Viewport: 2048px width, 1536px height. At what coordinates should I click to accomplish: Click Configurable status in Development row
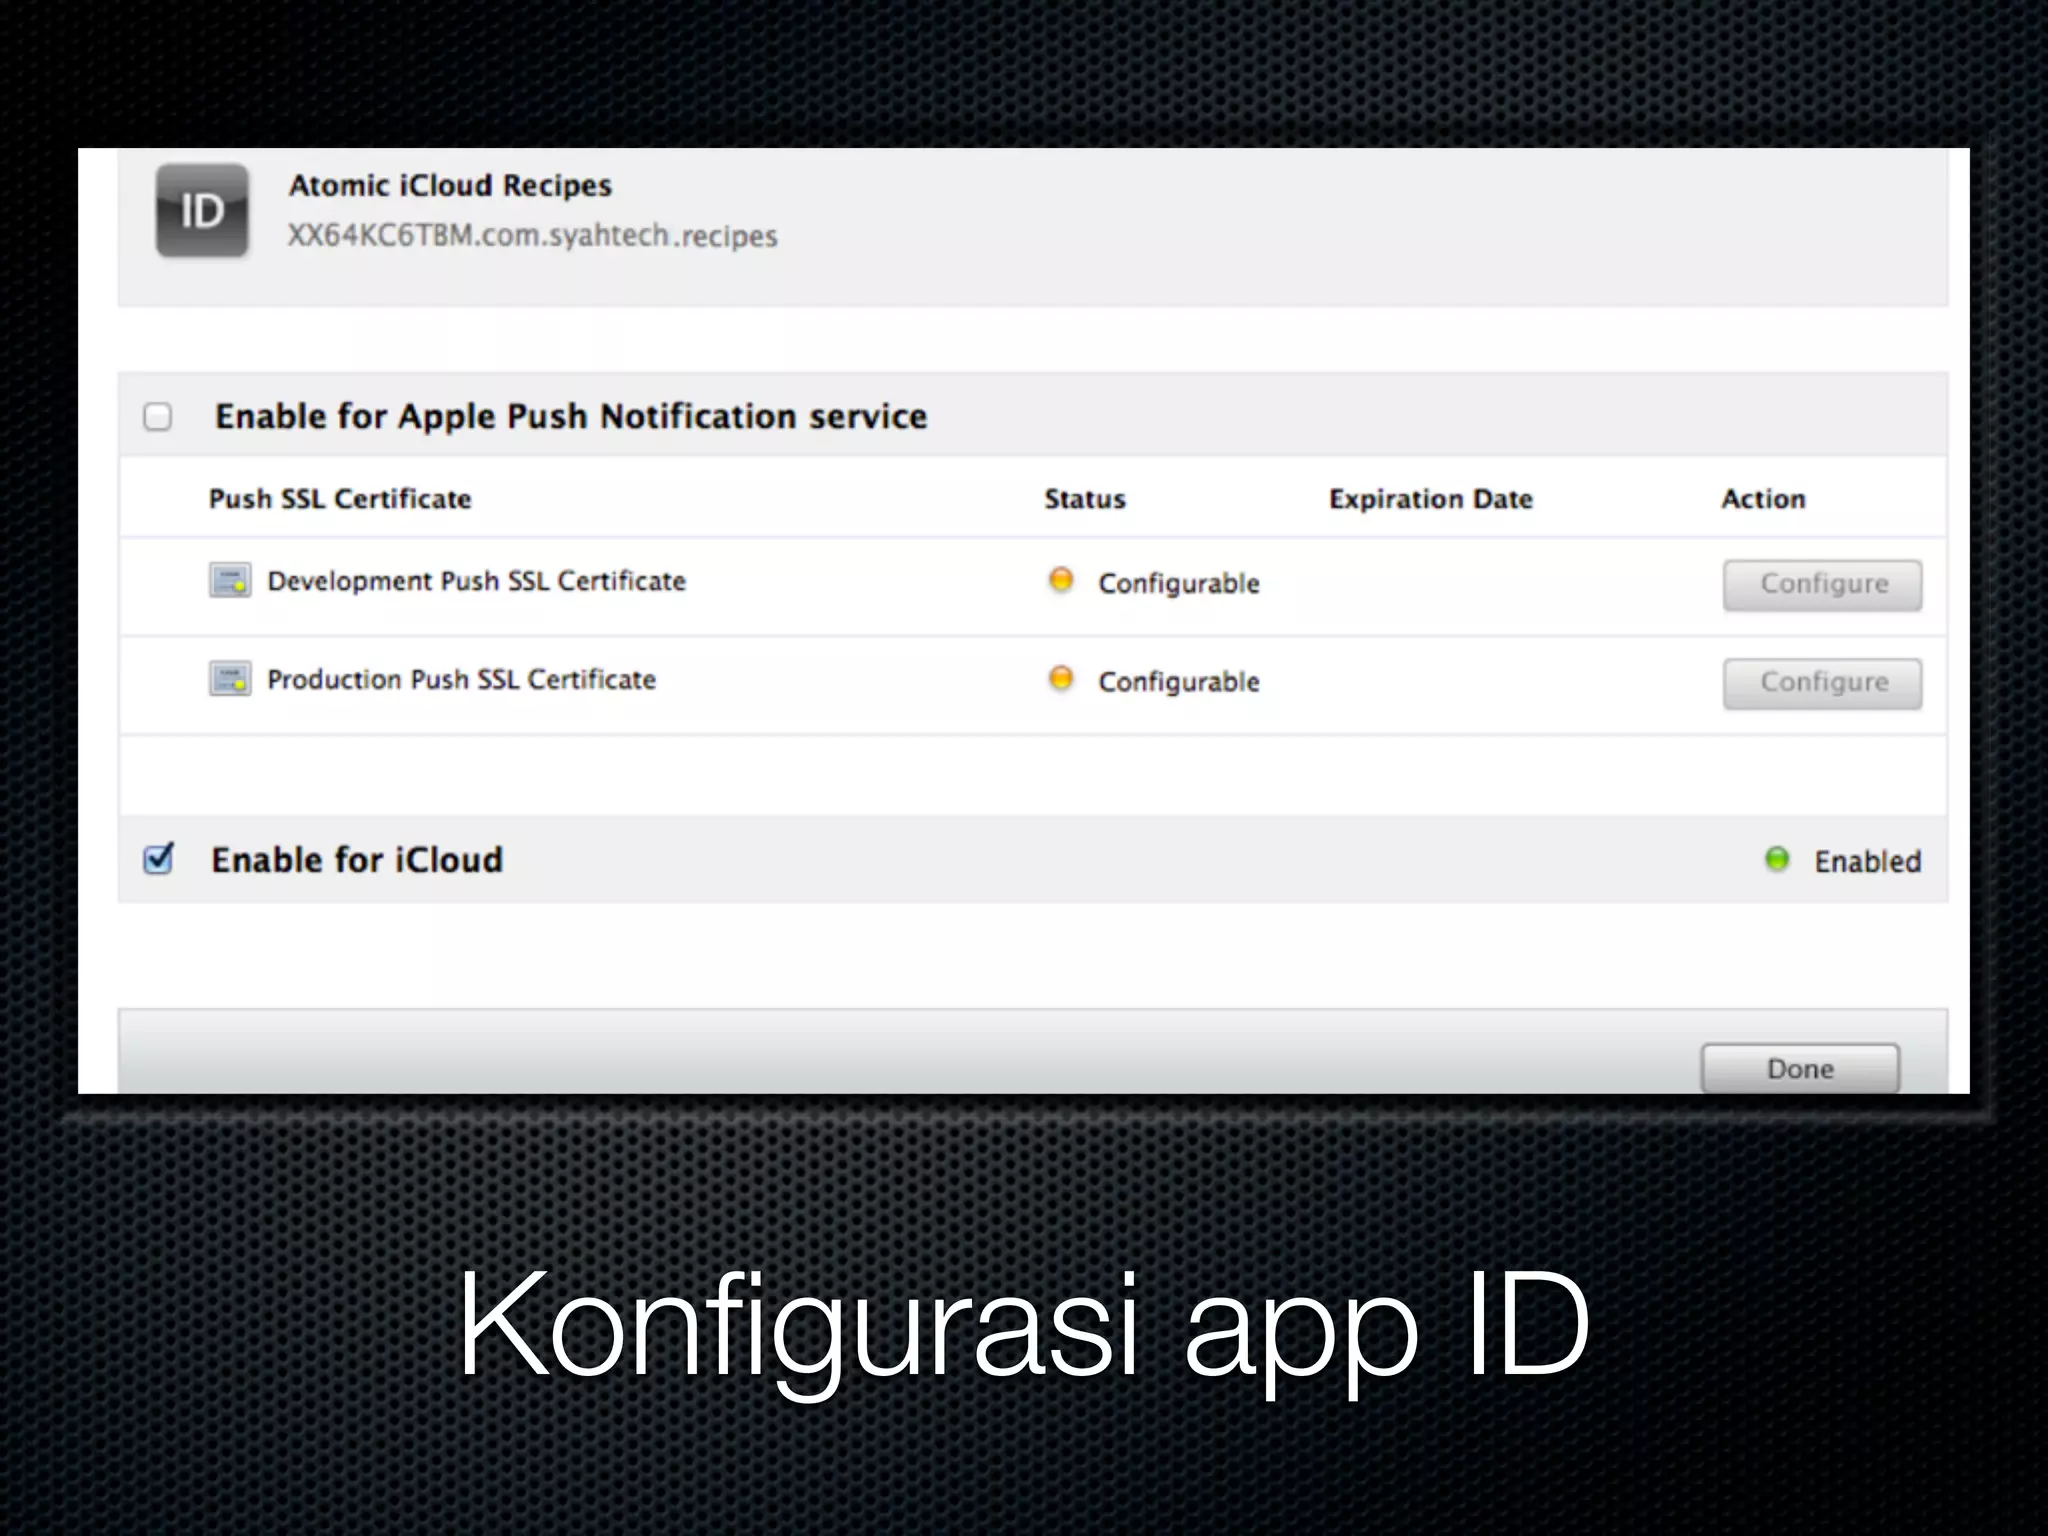(x=1179, y=583)
